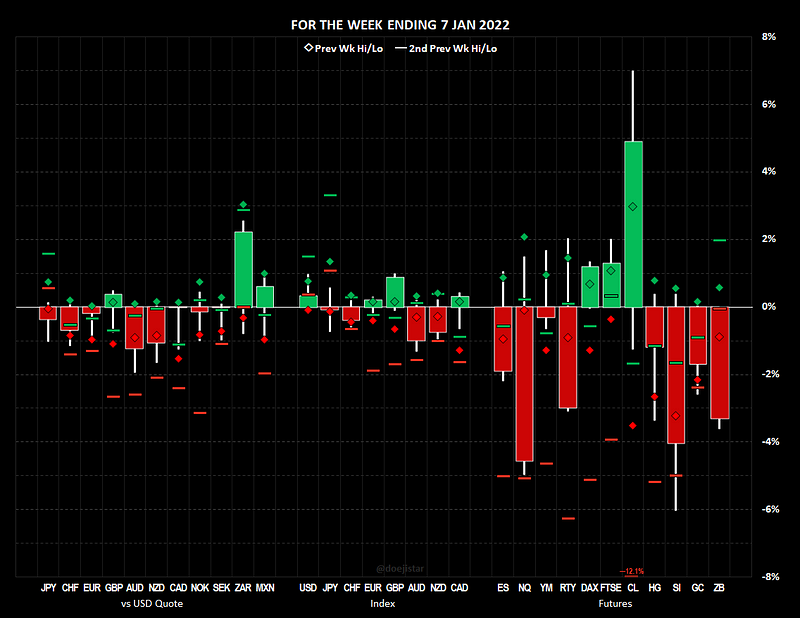Click the dash marker in the 2nd Prev Wk legend
Image resolution: width=800 pixels, height=618 pixels.
tap(401, 48)
